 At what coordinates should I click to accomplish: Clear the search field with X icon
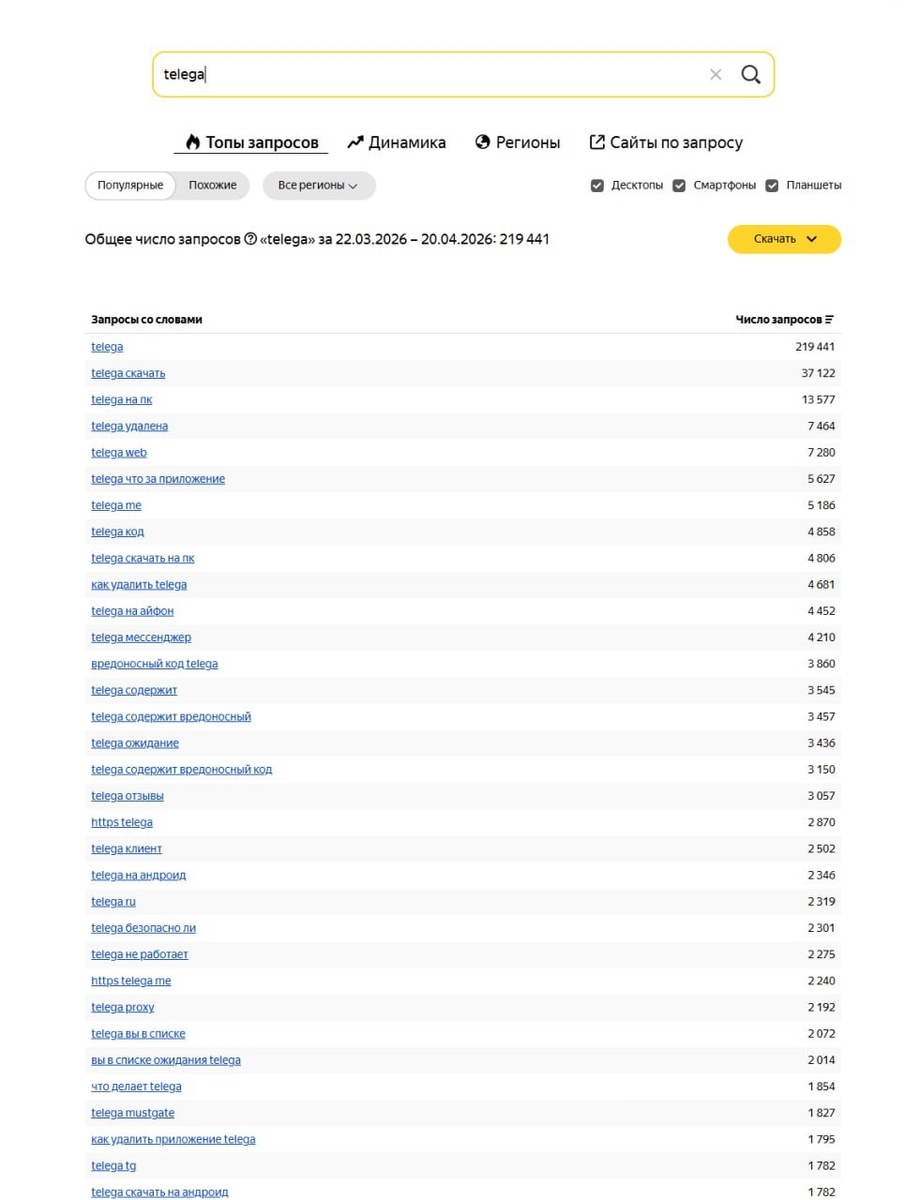[x=715, y=75]
